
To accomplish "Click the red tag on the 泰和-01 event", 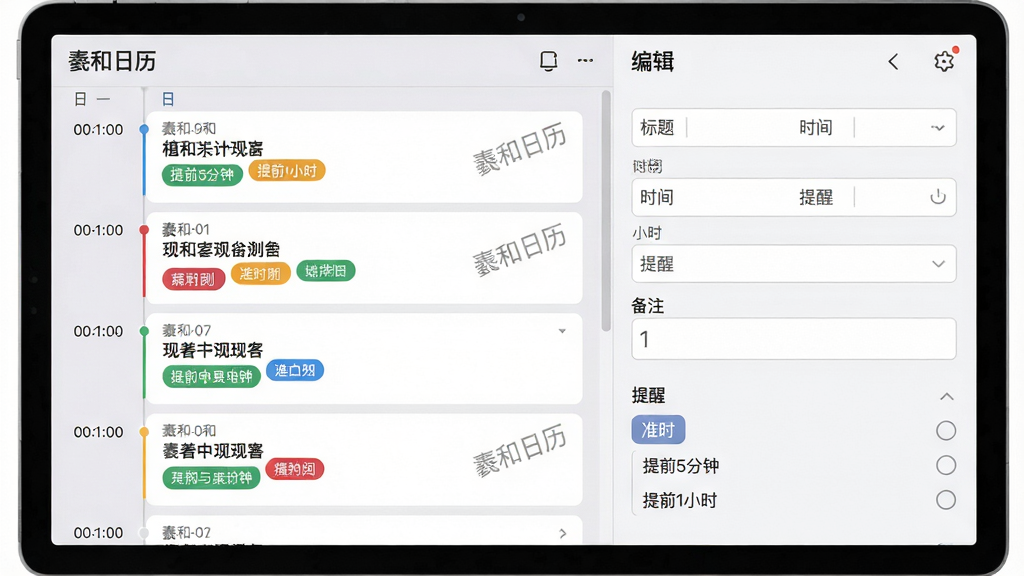I will coord(193,279).
